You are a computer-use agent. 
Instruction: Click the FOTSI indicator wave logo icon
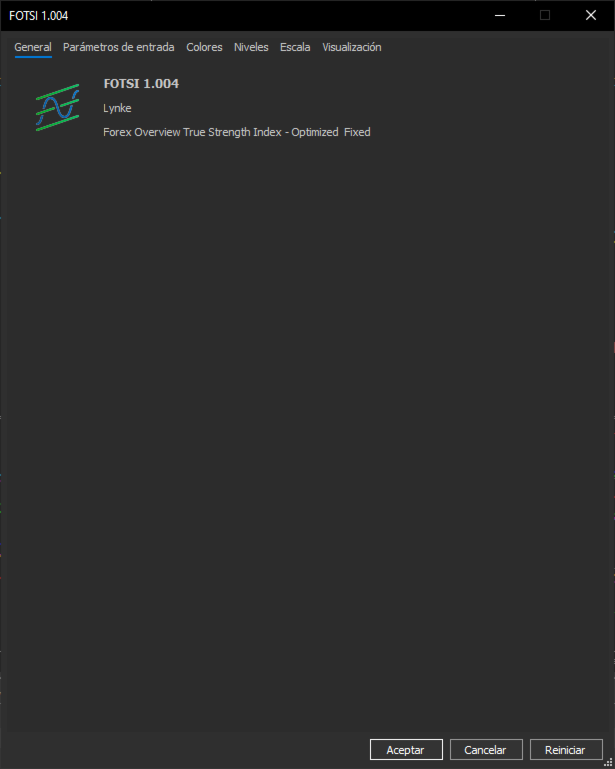point(57,107)
